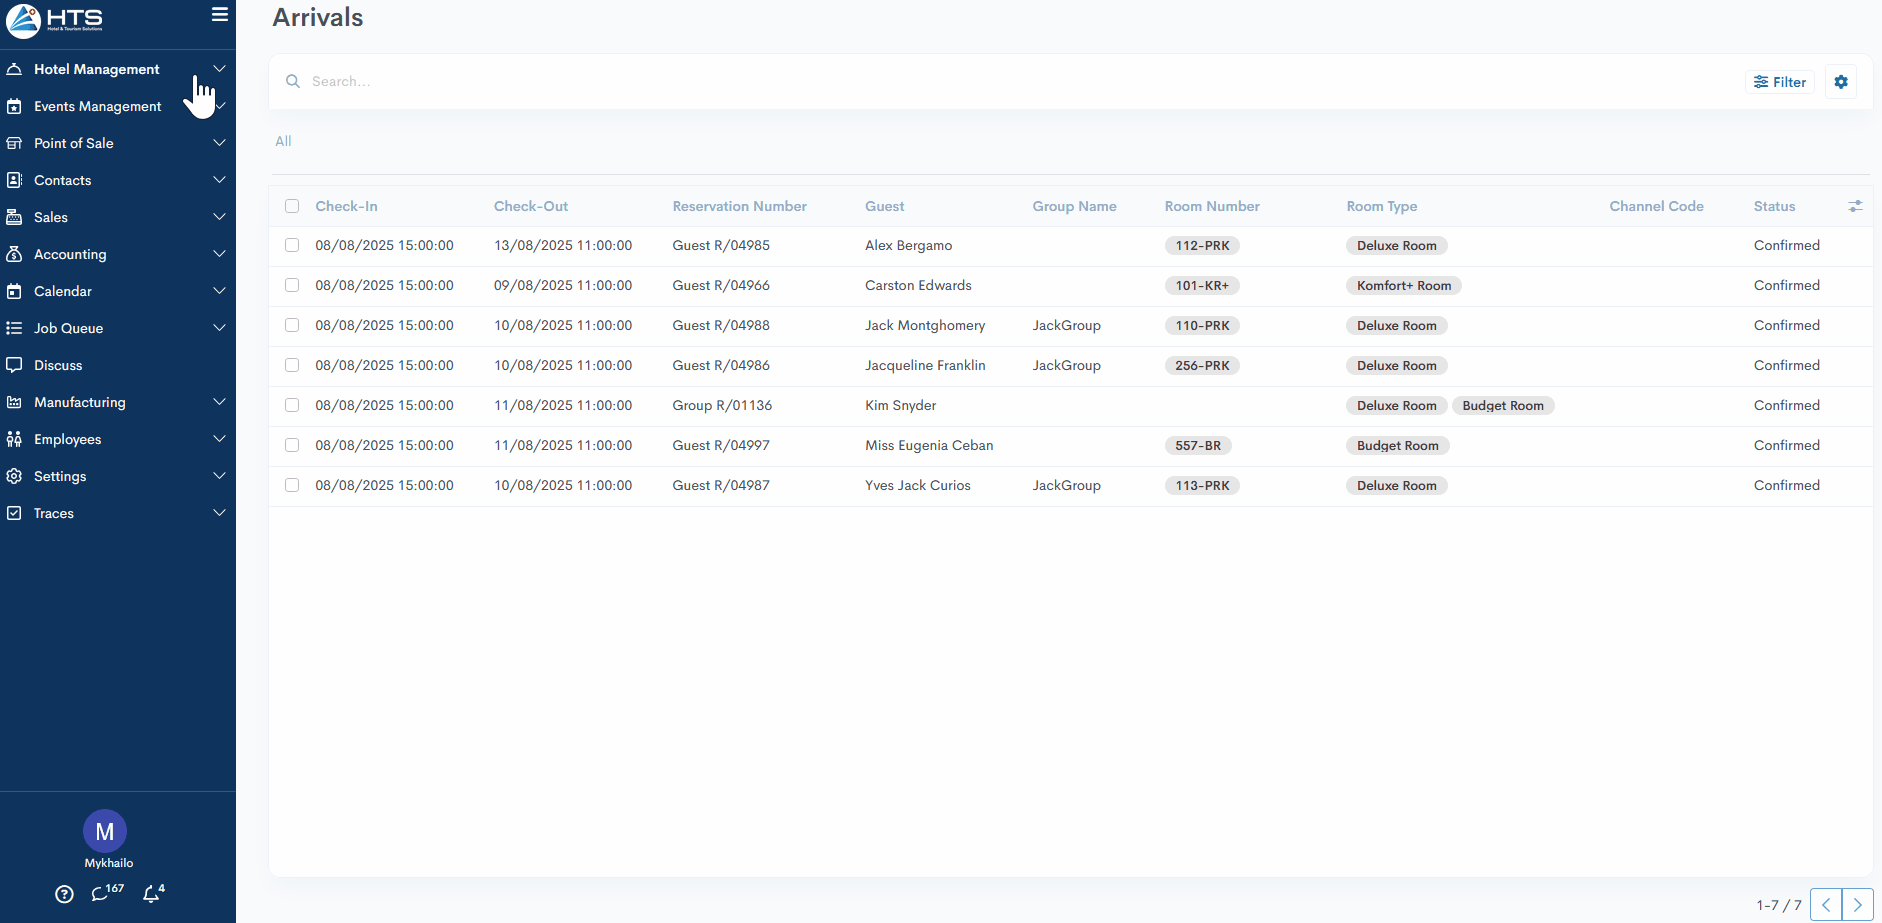The height and width of the screenshot is (923, 1882).
Task: Click the Mykhailo user avatar
Action: click(105, 832)
